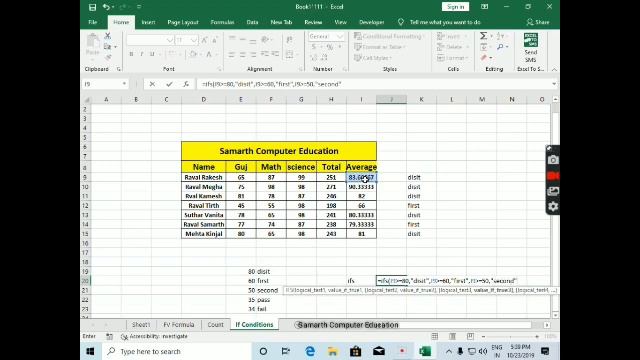640x360 pixels.
Task: Click the Share button
Action: (538, 22)
